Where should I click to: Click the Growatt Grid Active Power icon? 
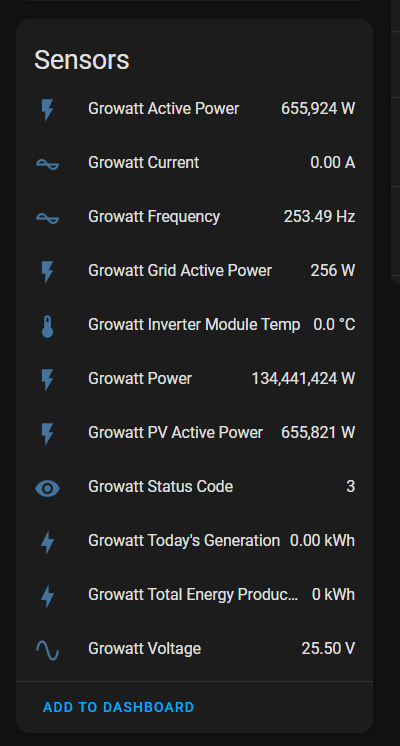click(48, 272)
